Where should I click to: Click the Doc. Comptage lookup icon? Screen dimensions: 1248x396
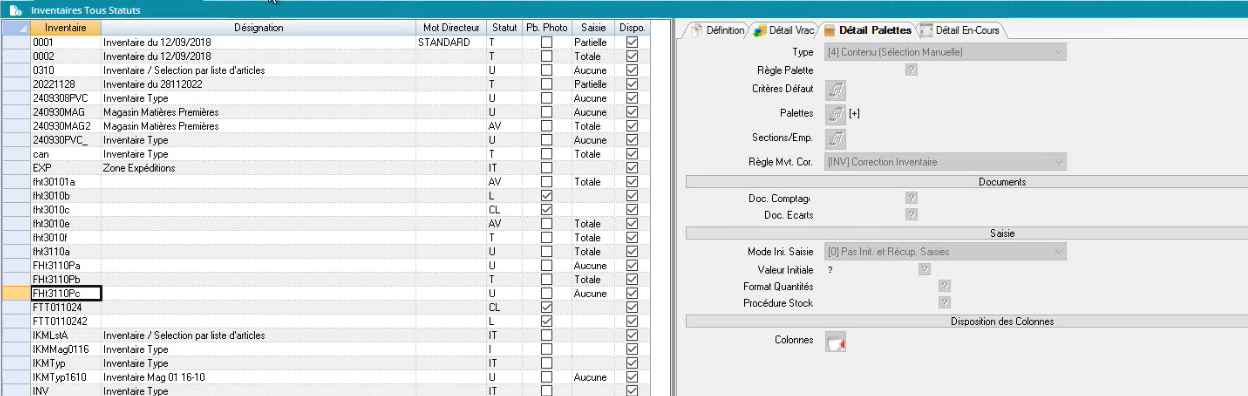(x=911, y=199)
